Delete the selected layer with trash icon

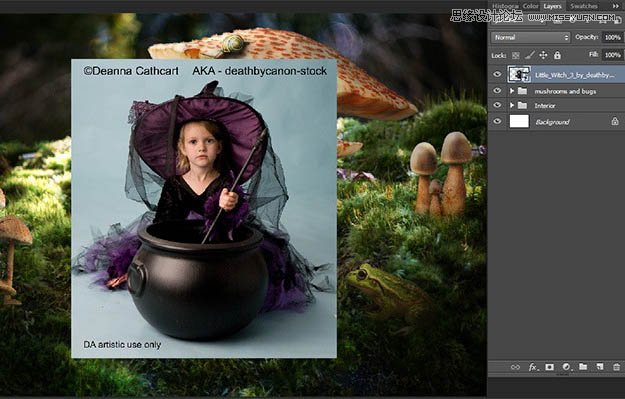point(617,367)
